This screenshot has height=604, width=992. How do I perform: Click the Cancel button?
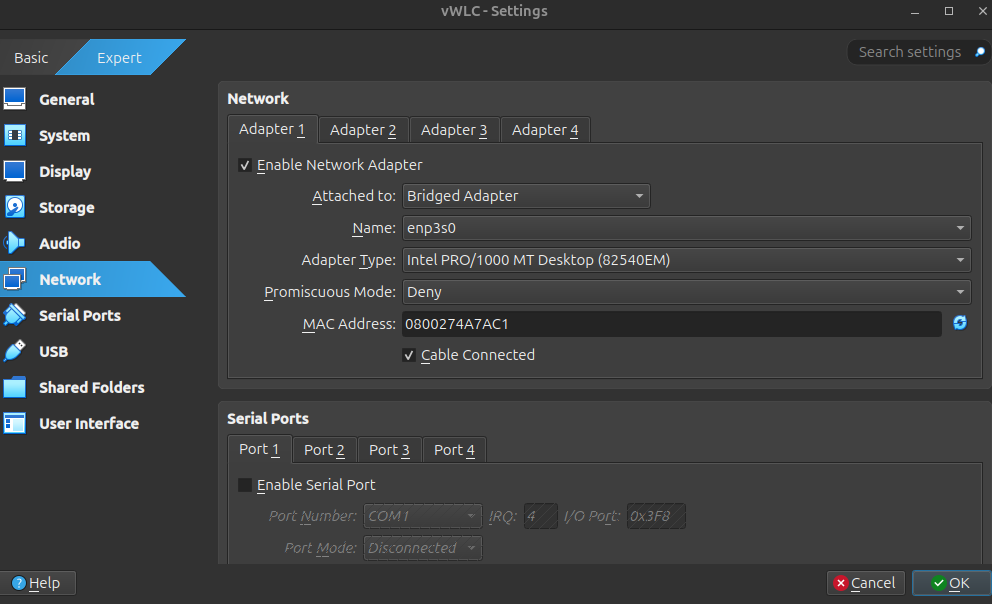click(866, 583)
